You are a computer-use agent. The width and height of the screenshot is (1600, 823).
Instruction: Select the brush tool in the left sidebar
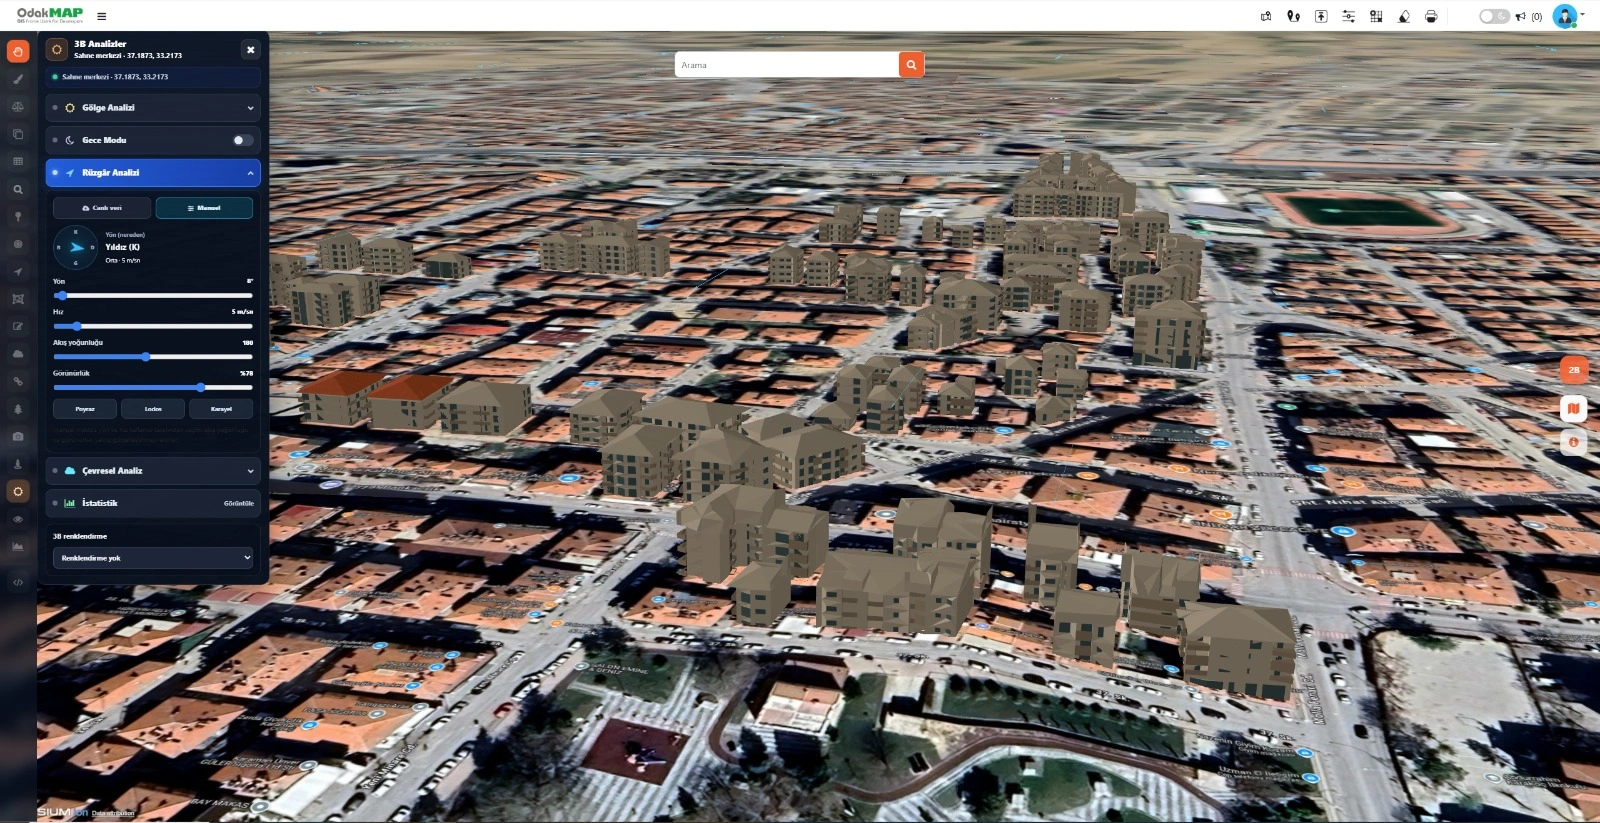pyautogui.click(x=18, y=79)
